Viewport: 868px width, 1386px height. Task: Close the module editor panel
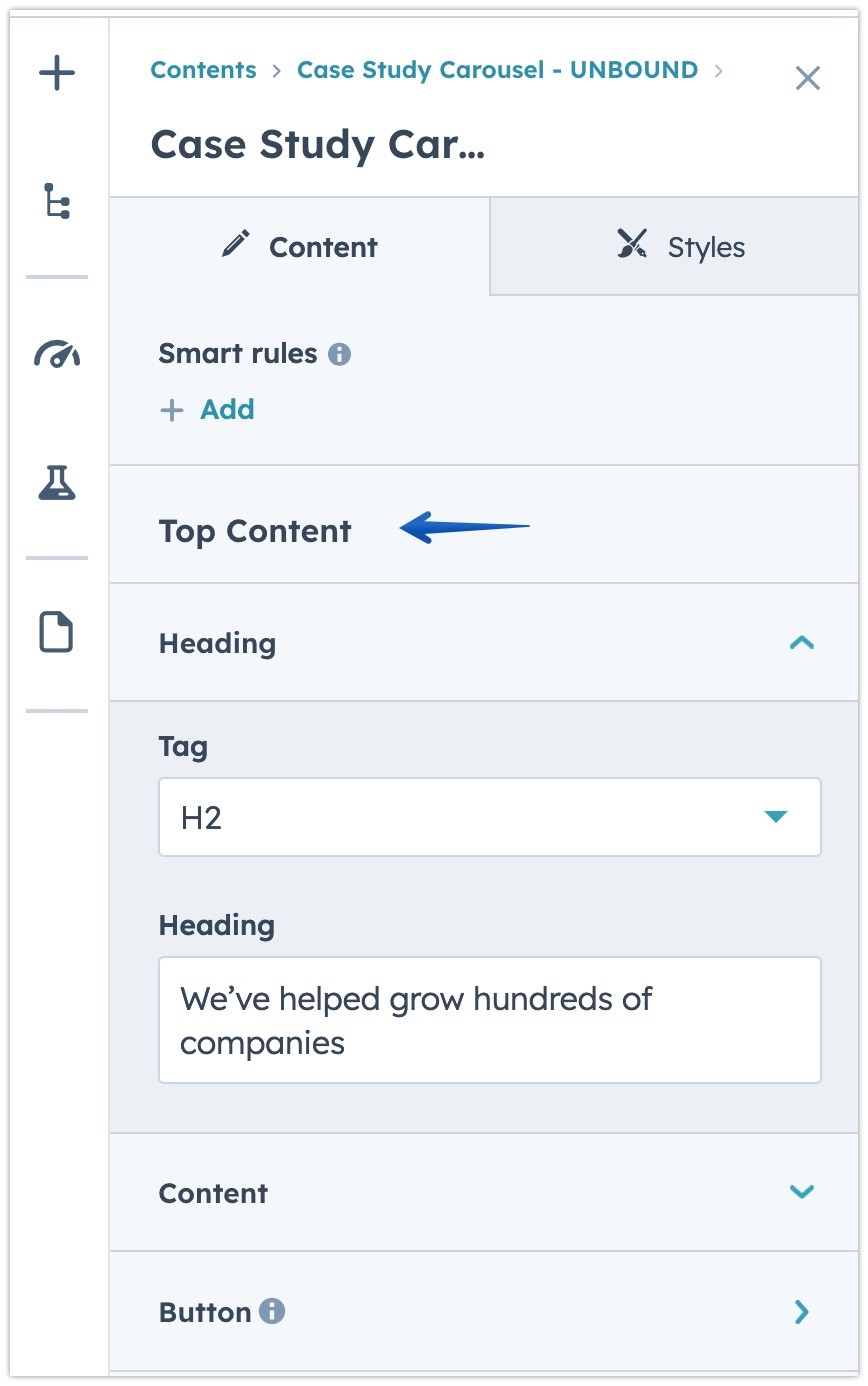coord(808,78)
